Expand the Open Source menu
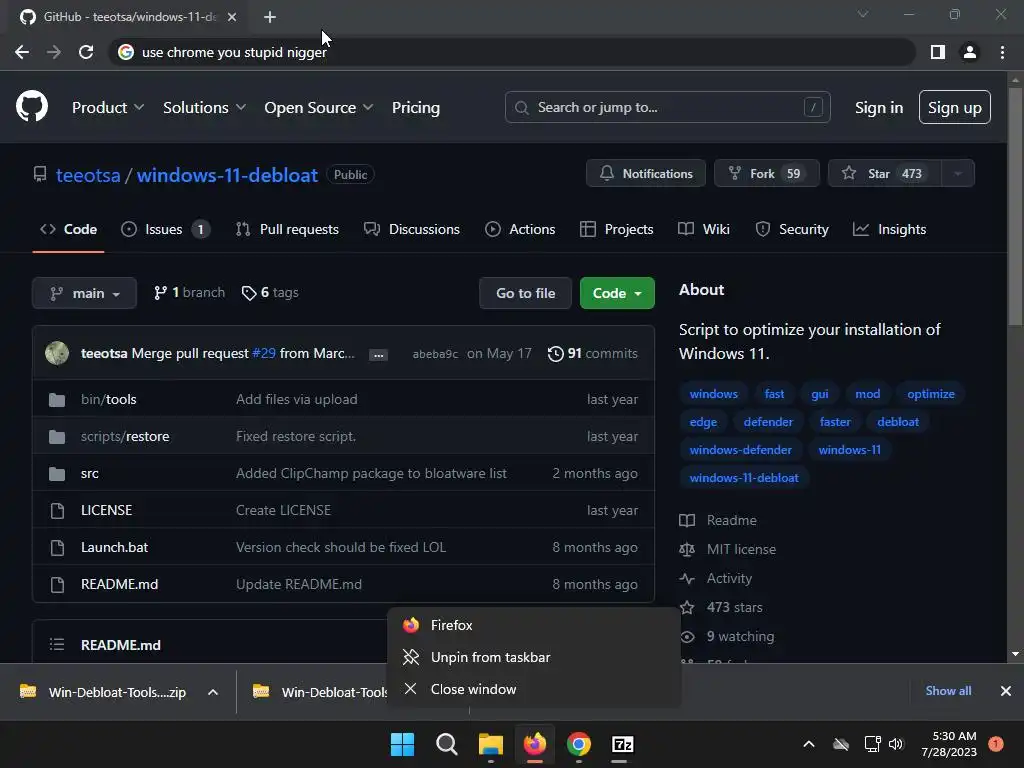Viewport: 1024px width, 768px height. point(318,107)
